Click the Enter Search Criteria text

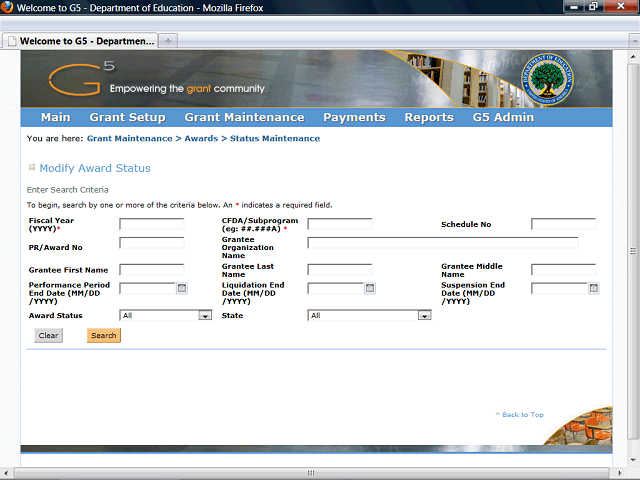[x=68, y=190]
